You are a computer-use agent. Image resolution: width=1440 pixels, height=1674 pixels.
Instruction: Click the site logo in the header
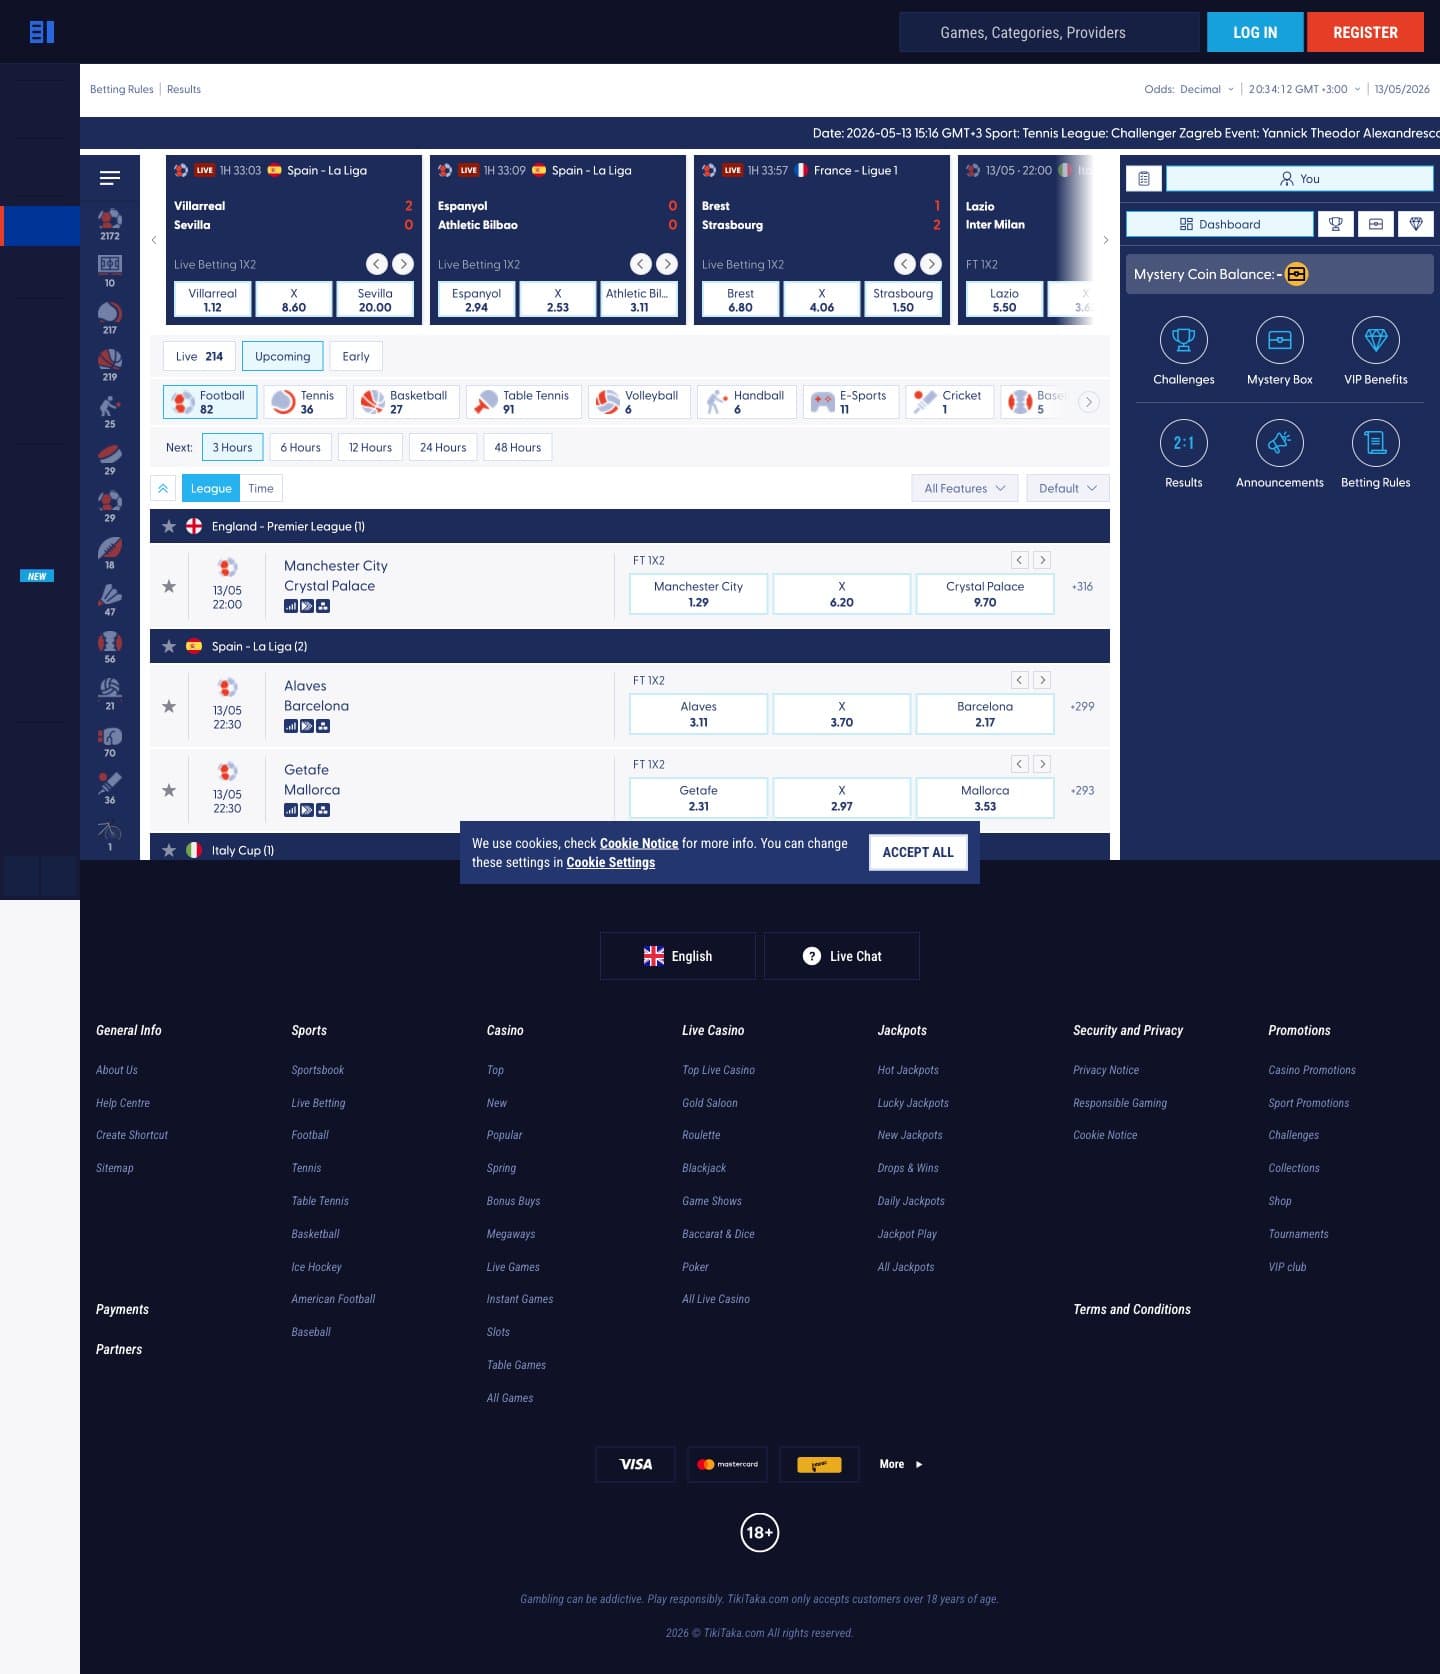click(x=42, y=32)
